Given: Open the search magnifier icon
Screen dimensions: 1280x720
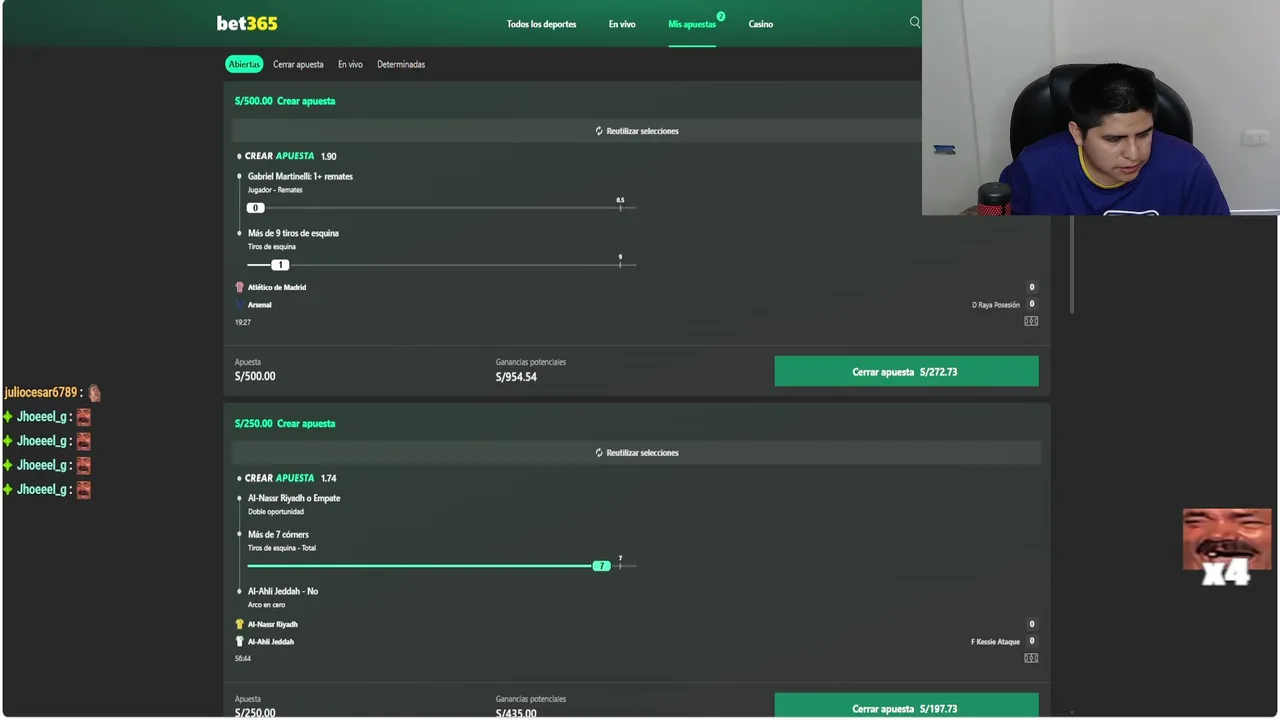Looking at the screenshot, I should pos(914,22).
